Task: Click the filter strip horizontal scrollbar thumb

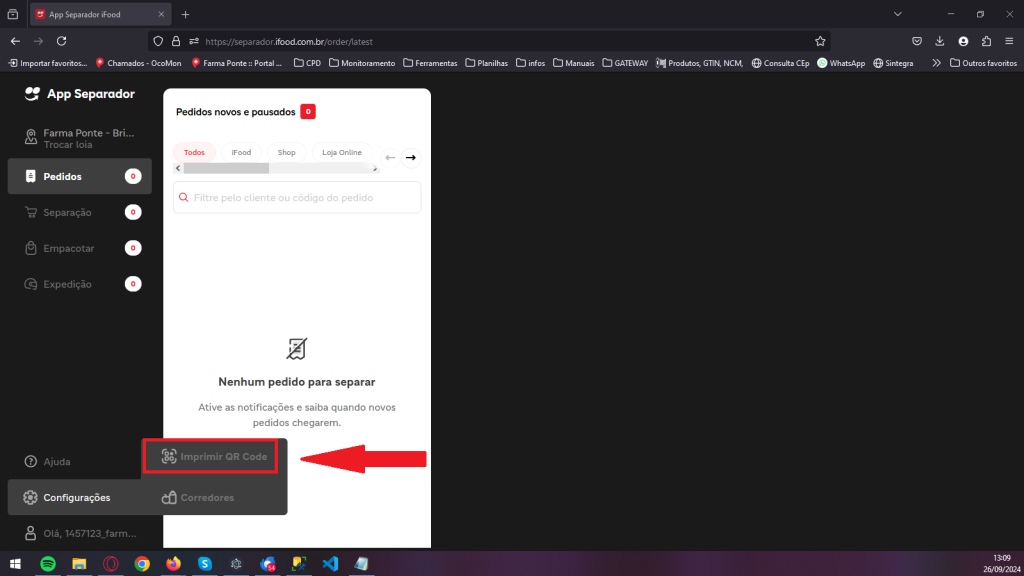Action: click(226, 168)
